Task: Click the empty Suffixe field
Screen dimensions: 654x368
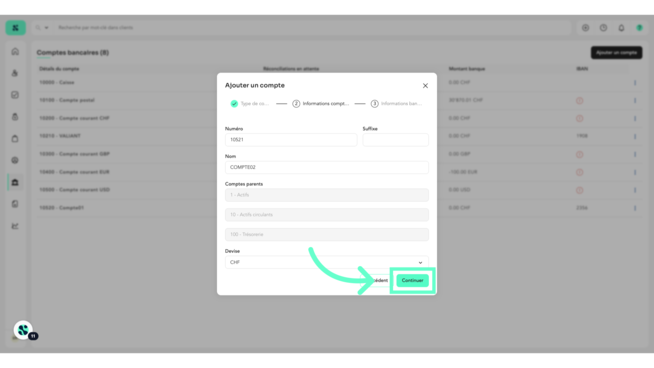Action: click(395, 140)
